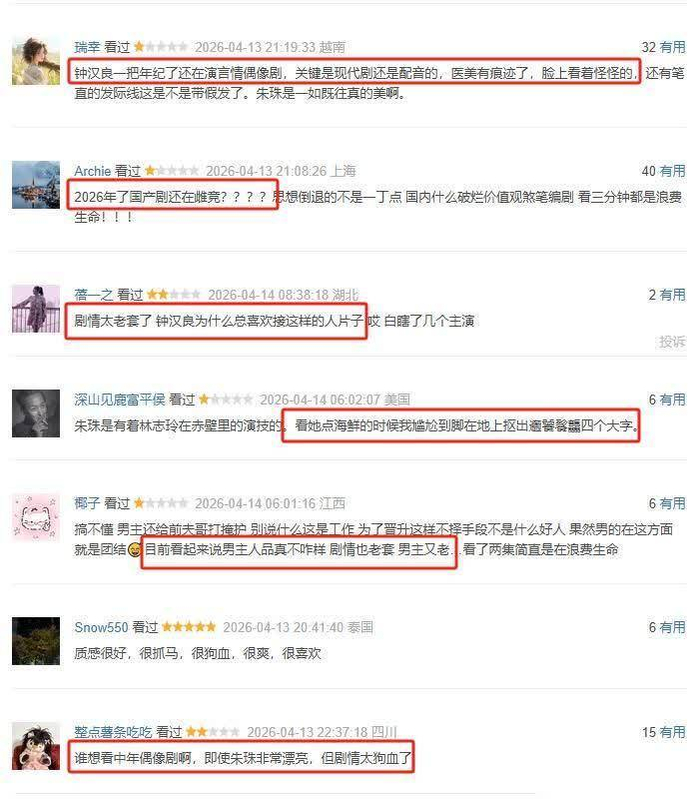Screen dimensions: 700x804
Task: Open Snow550's dark avatar
Action: point(36,641)
